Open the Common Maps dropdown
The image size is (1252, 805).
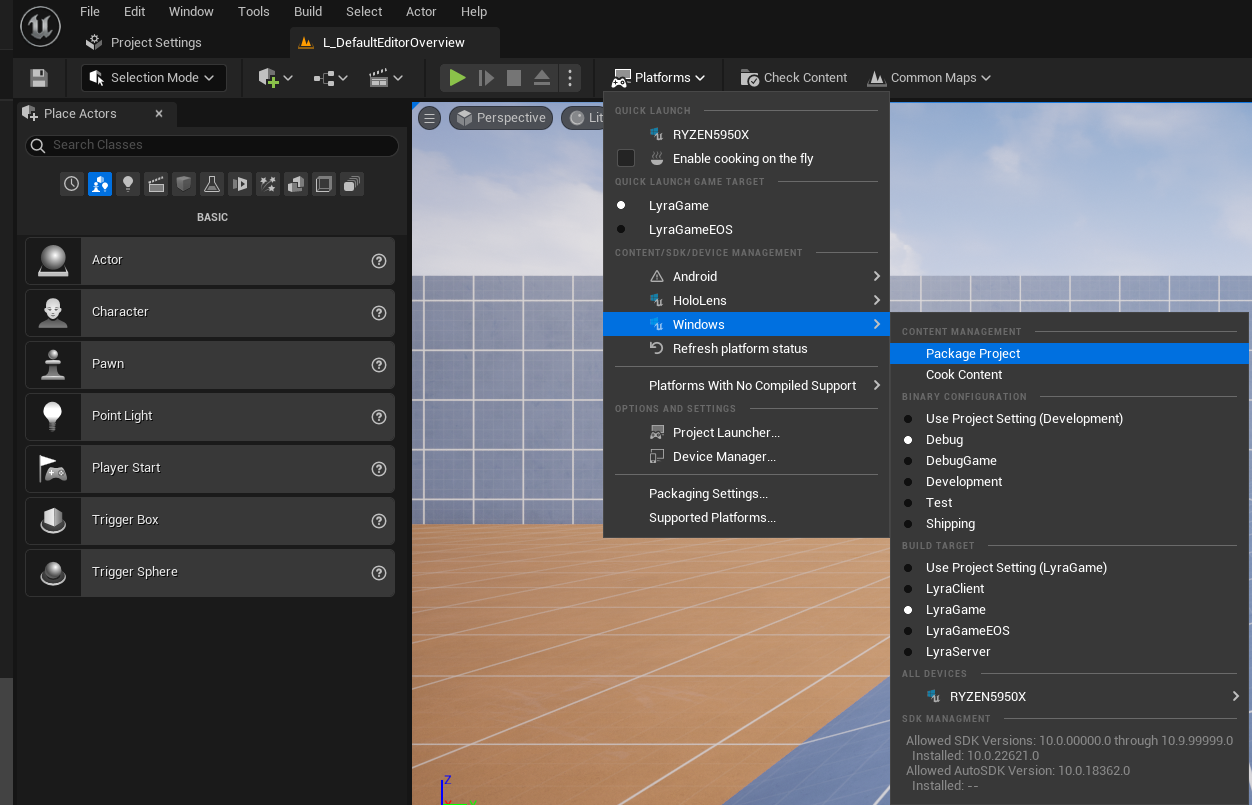[x=929, y=78]
